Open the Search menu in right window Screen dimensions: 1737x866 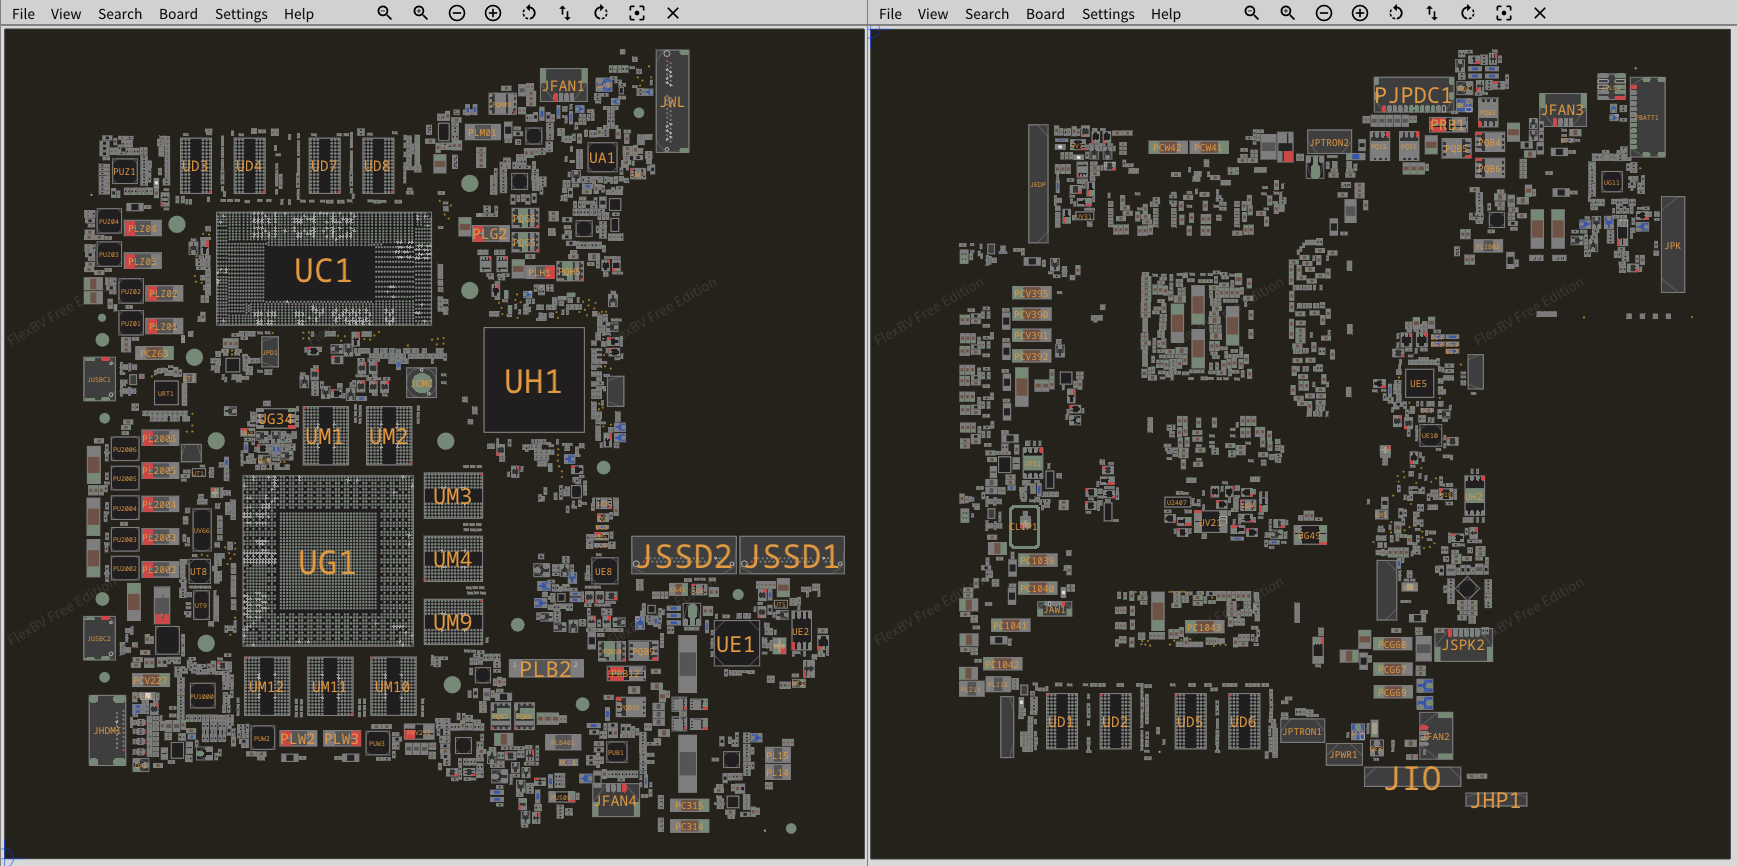(x=987, y=14)
